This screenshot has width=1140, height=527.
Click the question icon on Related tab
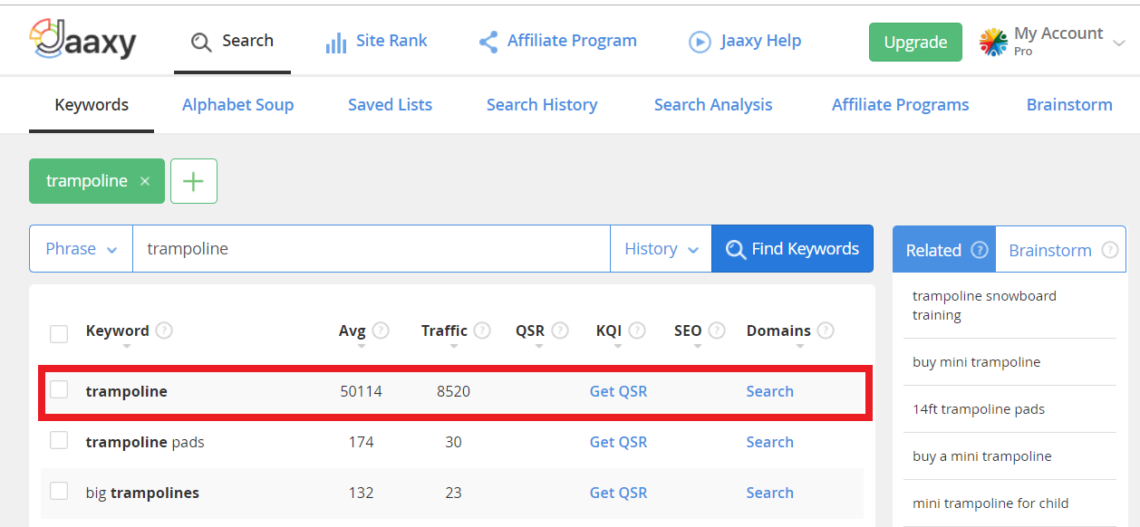979,250
